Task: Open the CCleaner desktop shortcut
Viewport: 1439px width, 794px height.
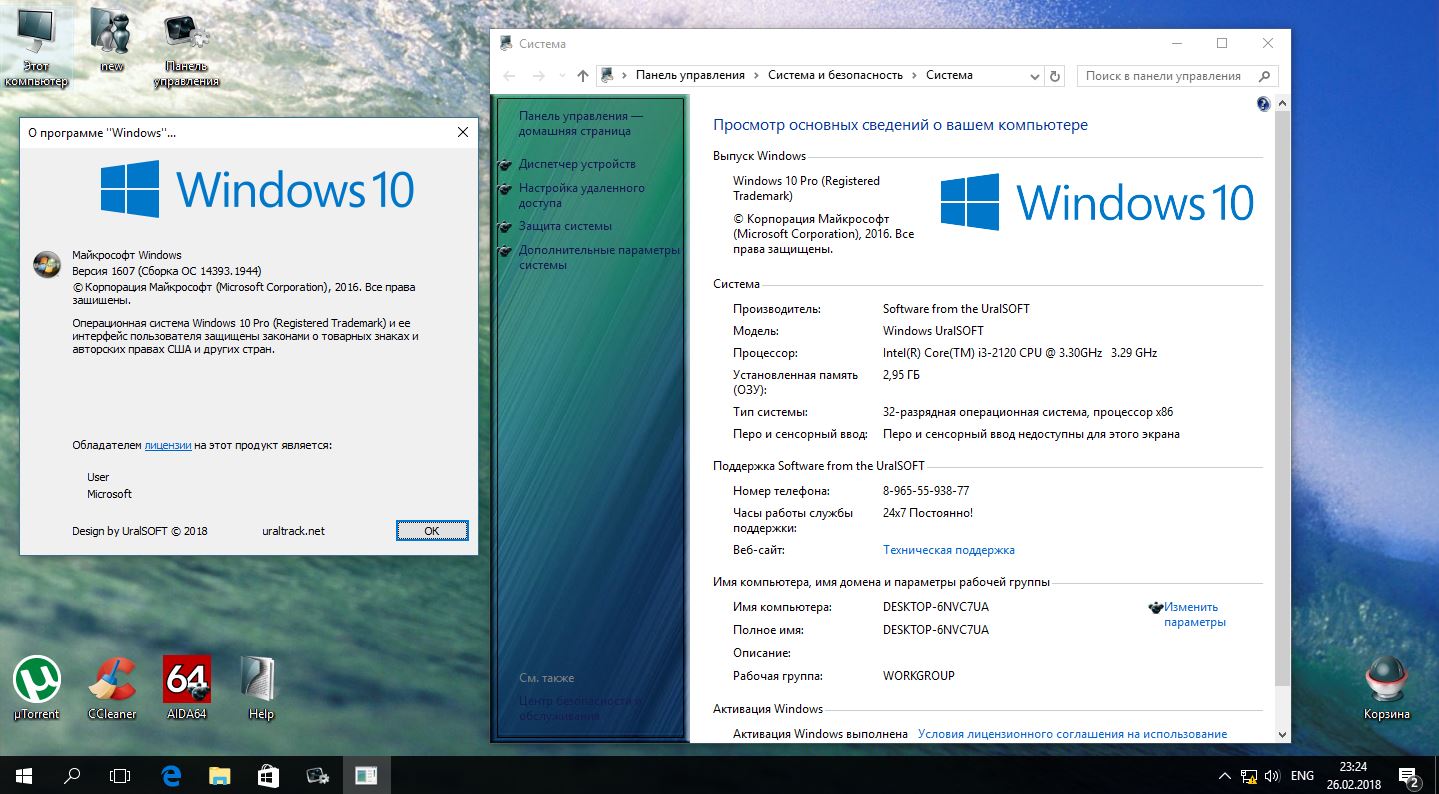Action: click(x=112, y=681)
